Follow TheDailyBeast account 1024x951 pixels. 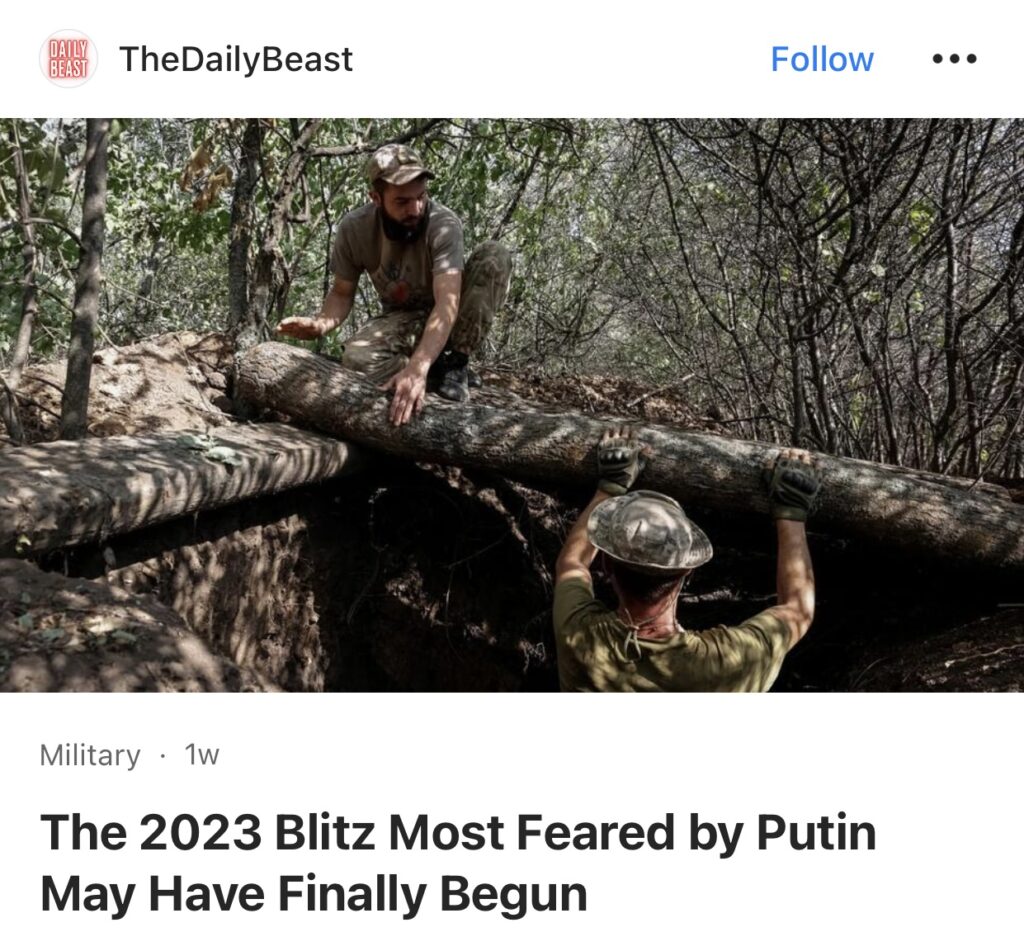pos(822,59)
